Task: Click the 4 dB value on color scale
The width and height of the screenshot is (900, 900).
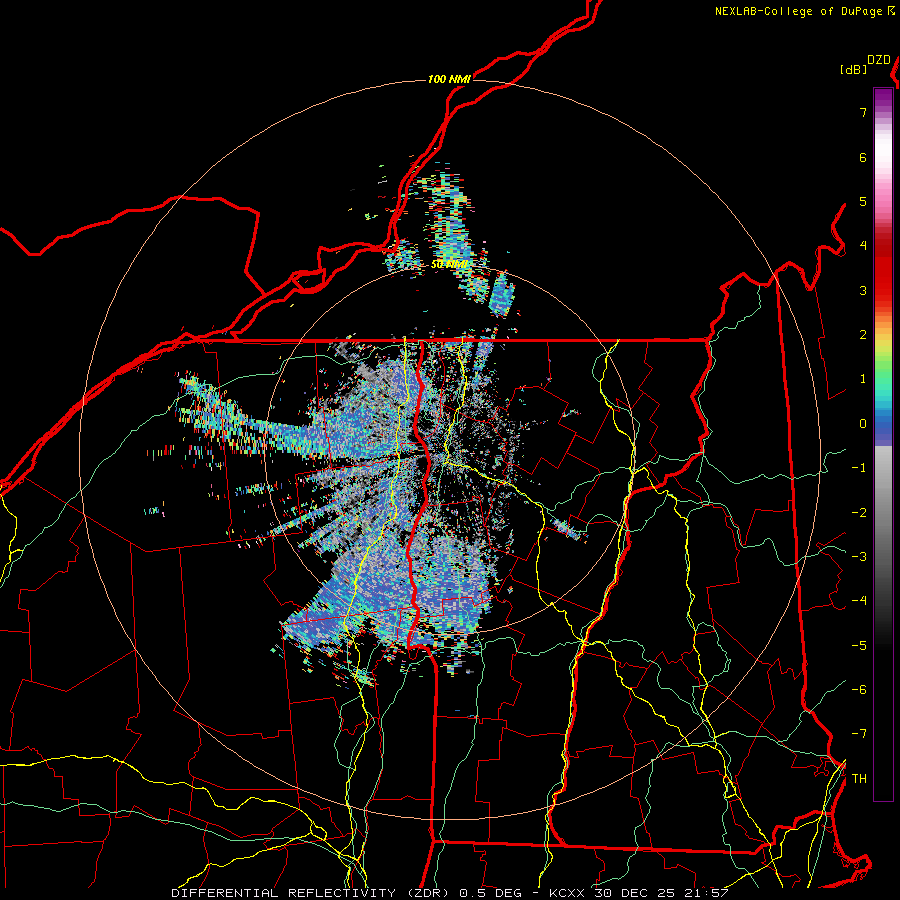Action: [x=863, y=246]
